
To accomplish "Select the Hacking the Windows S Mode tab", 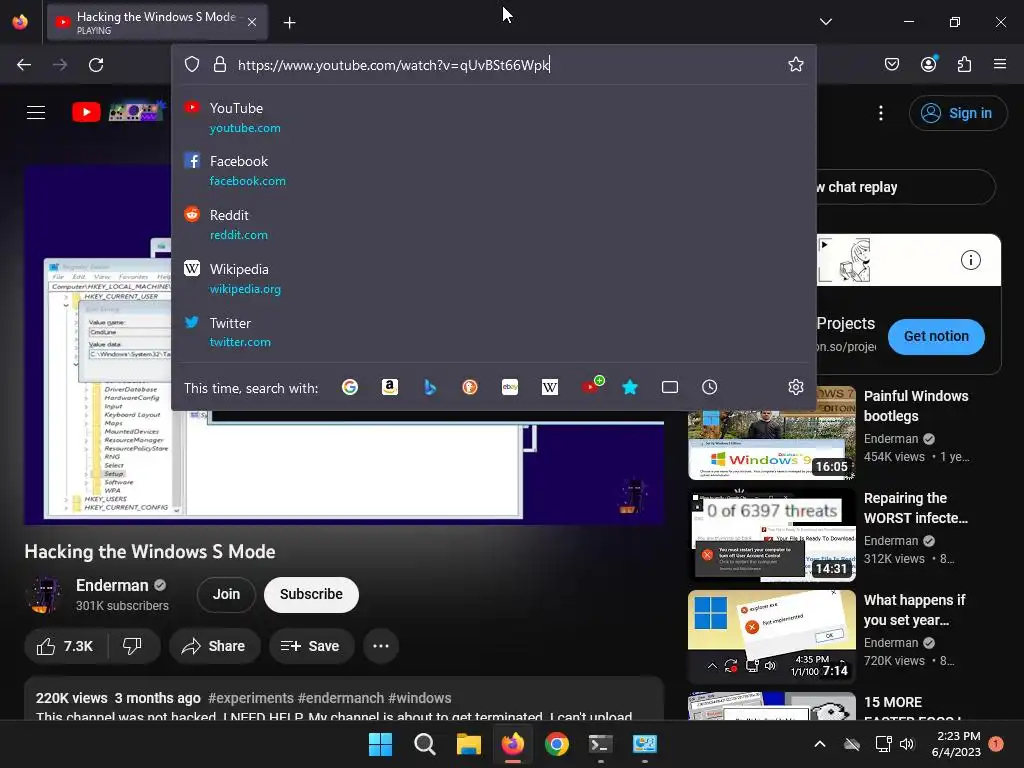I will point(157,23).
